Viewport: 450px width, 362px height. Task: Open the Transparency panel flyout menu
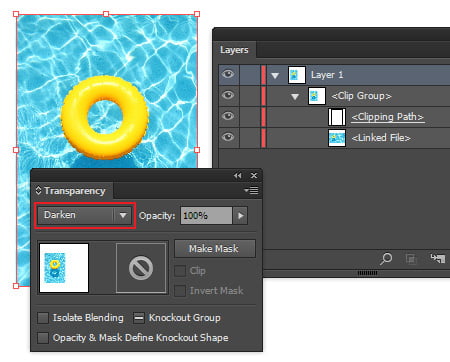[x=251, y=190]
